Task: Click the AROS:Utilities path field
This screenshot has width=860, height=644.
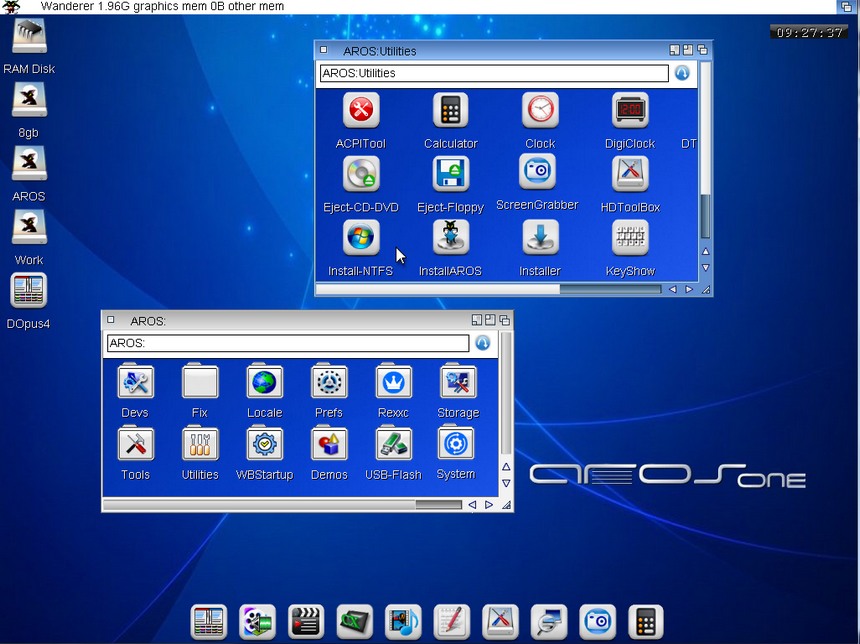Action: [493, 73]
